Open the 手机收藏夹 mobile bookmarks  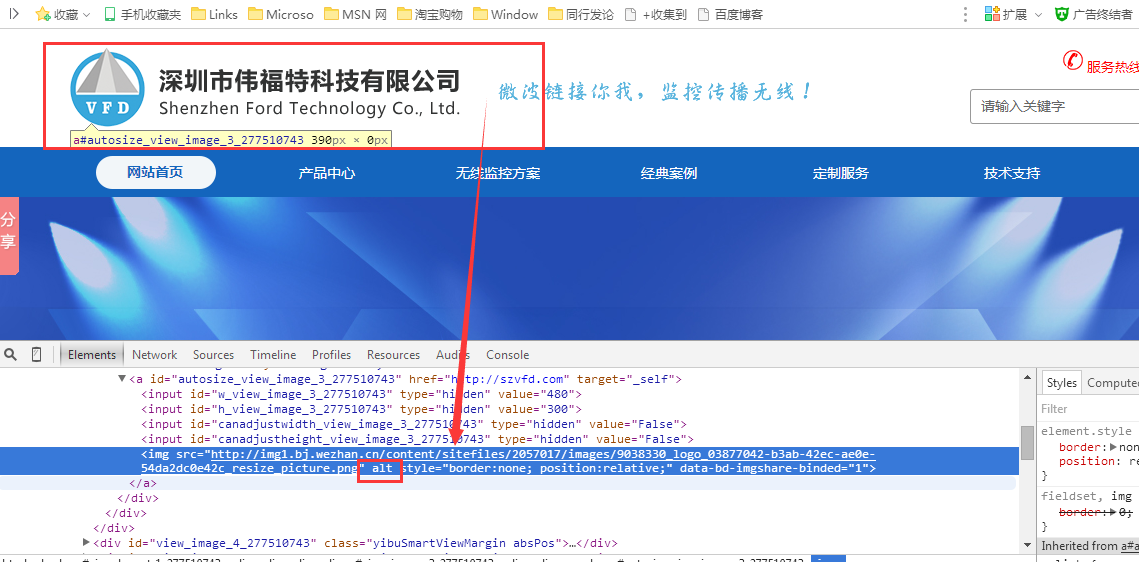coord(142,14)
